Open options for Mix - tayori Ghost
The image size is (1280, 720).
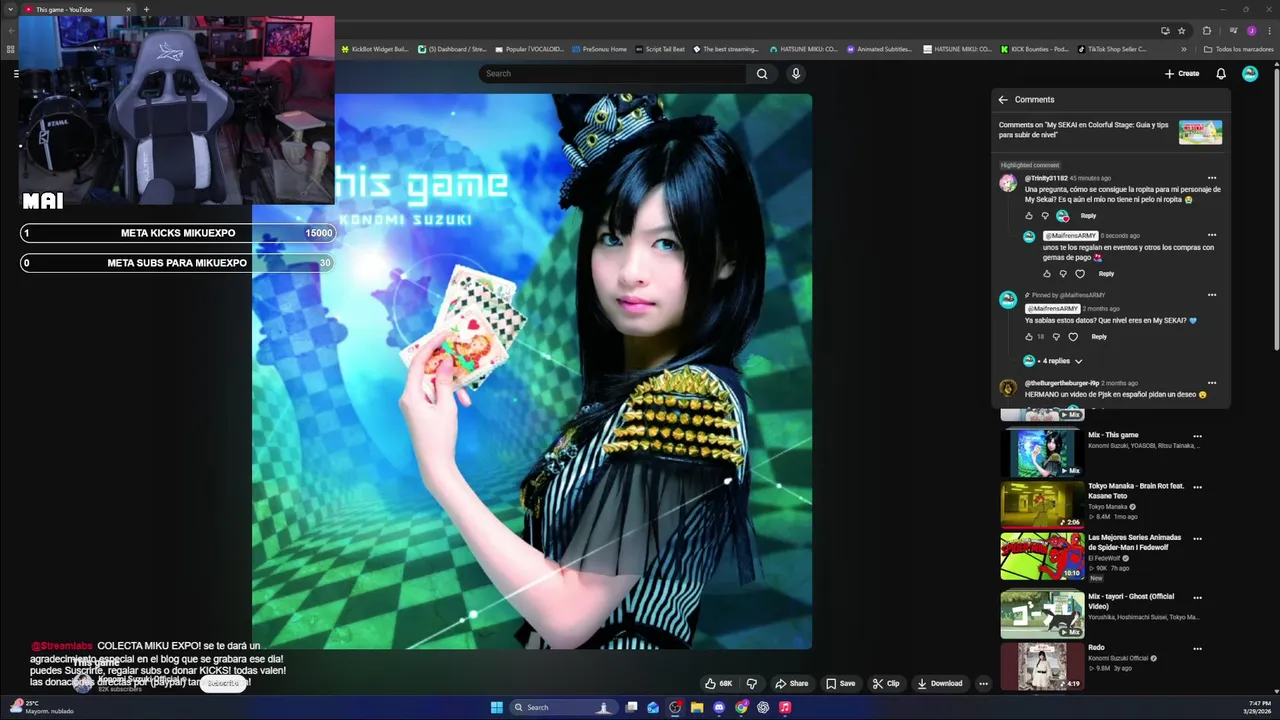pos(1197,598)
